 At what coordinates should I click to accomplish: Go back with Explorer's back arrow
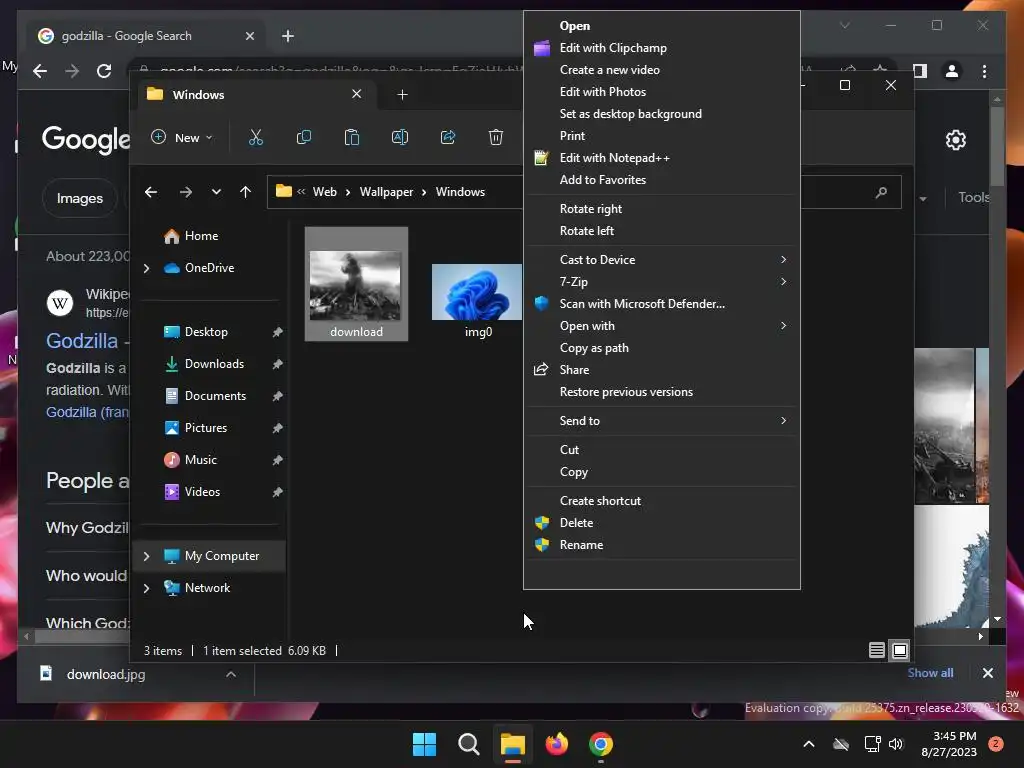click(151, 192)
